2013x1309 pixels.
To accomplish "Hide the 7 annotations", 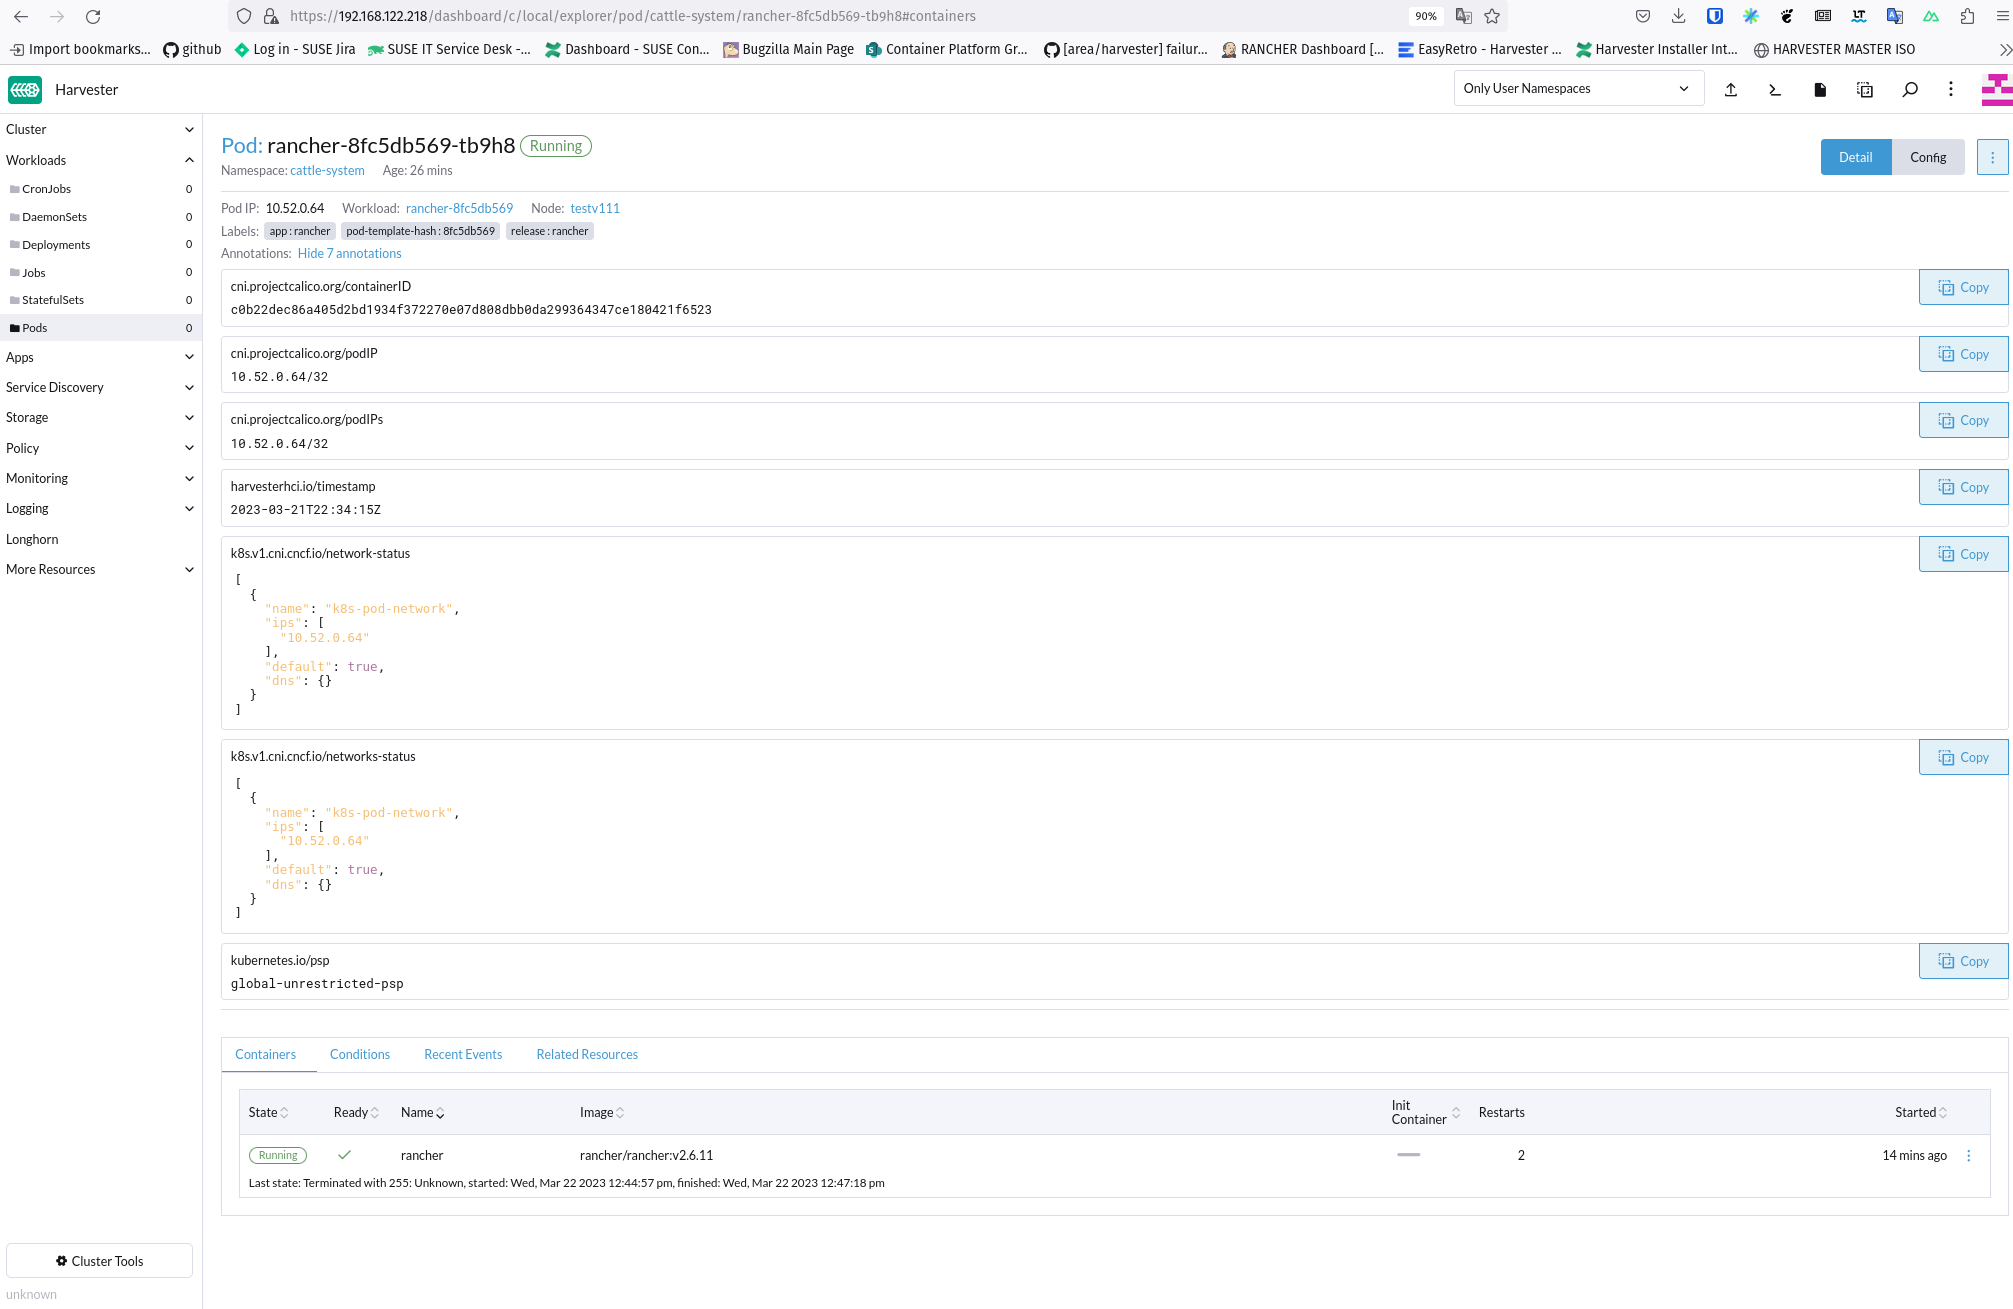I will (x=349, y=253).
